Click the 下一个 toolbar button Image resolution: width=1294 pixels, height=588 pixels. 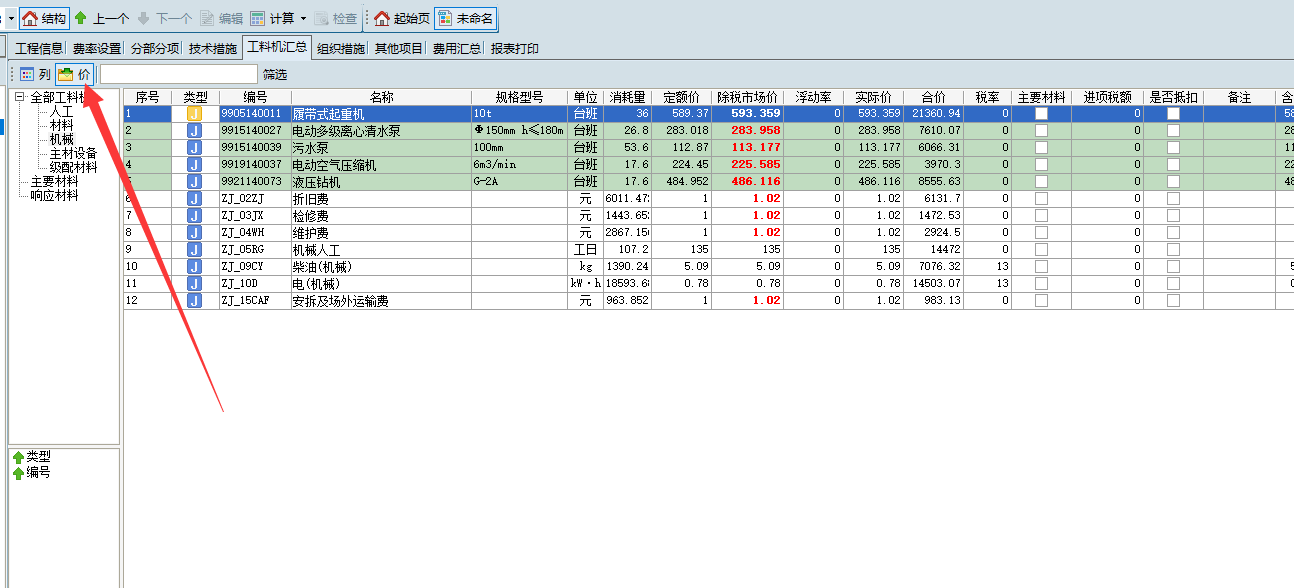click(165, 18)
